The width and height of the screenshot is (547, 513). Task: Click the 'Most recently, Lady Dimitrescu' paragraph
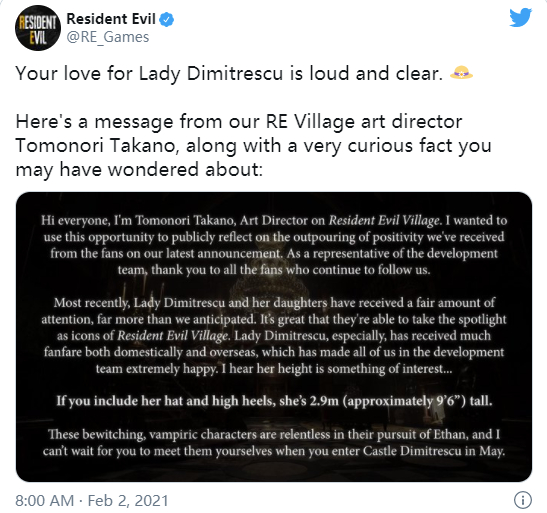(274, 335)
